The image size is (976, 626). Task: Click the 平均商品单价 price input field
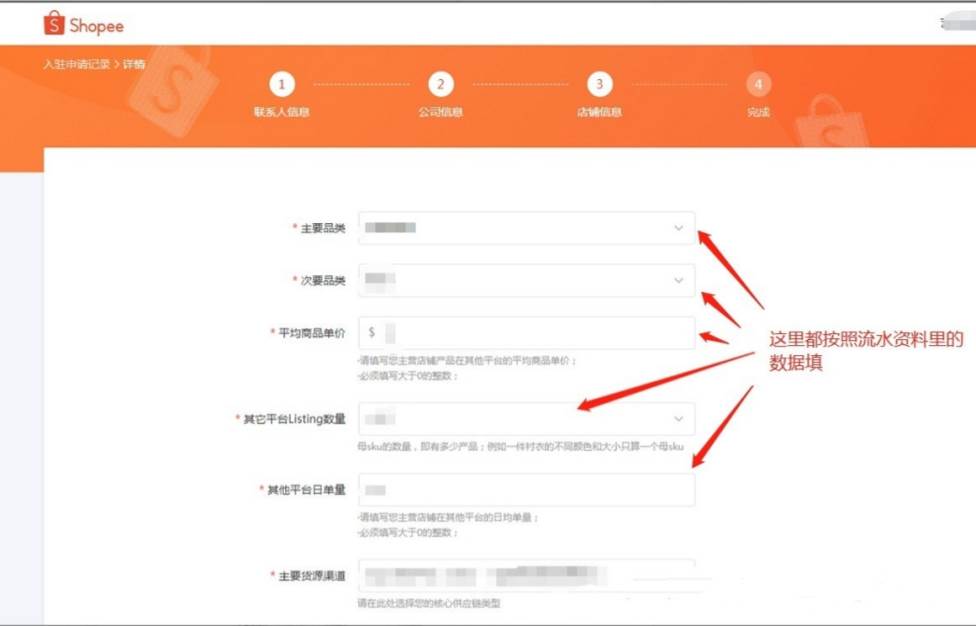(x=527, y=332)
